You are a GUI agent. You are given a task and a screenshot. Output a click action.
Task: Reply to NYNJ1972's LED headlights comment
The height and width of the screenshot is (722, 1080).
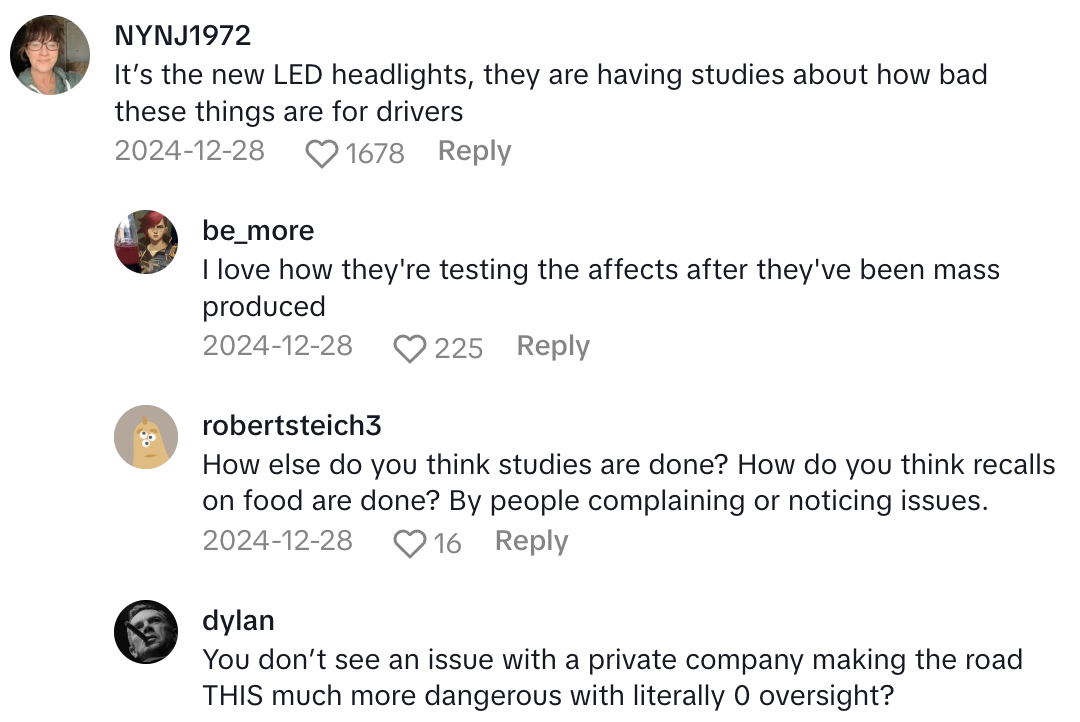474,152
